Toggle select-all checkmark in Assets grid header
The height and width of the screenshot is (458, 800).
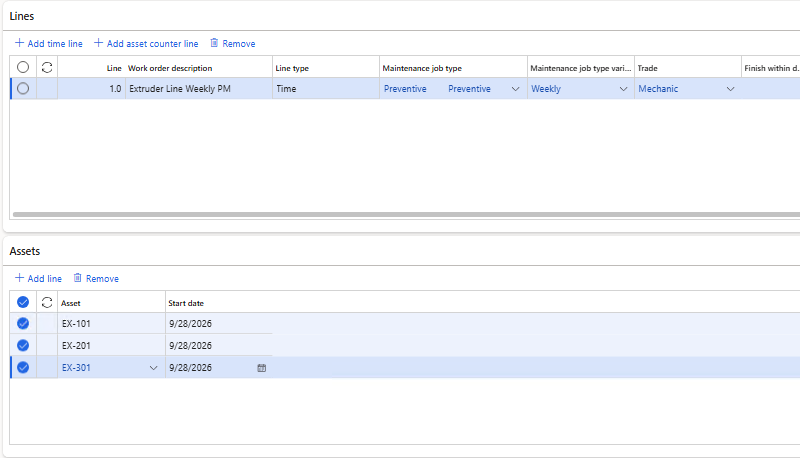coord(23,302)
